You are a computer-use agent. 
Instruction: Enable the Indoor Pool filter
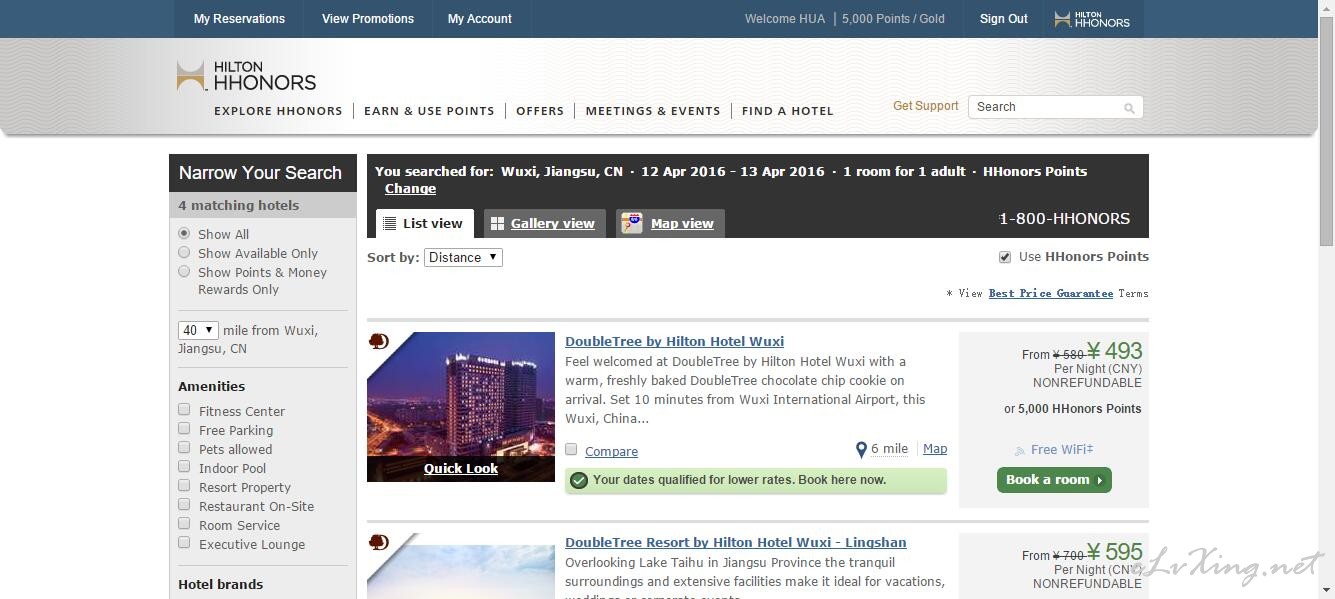pos(184,466)
